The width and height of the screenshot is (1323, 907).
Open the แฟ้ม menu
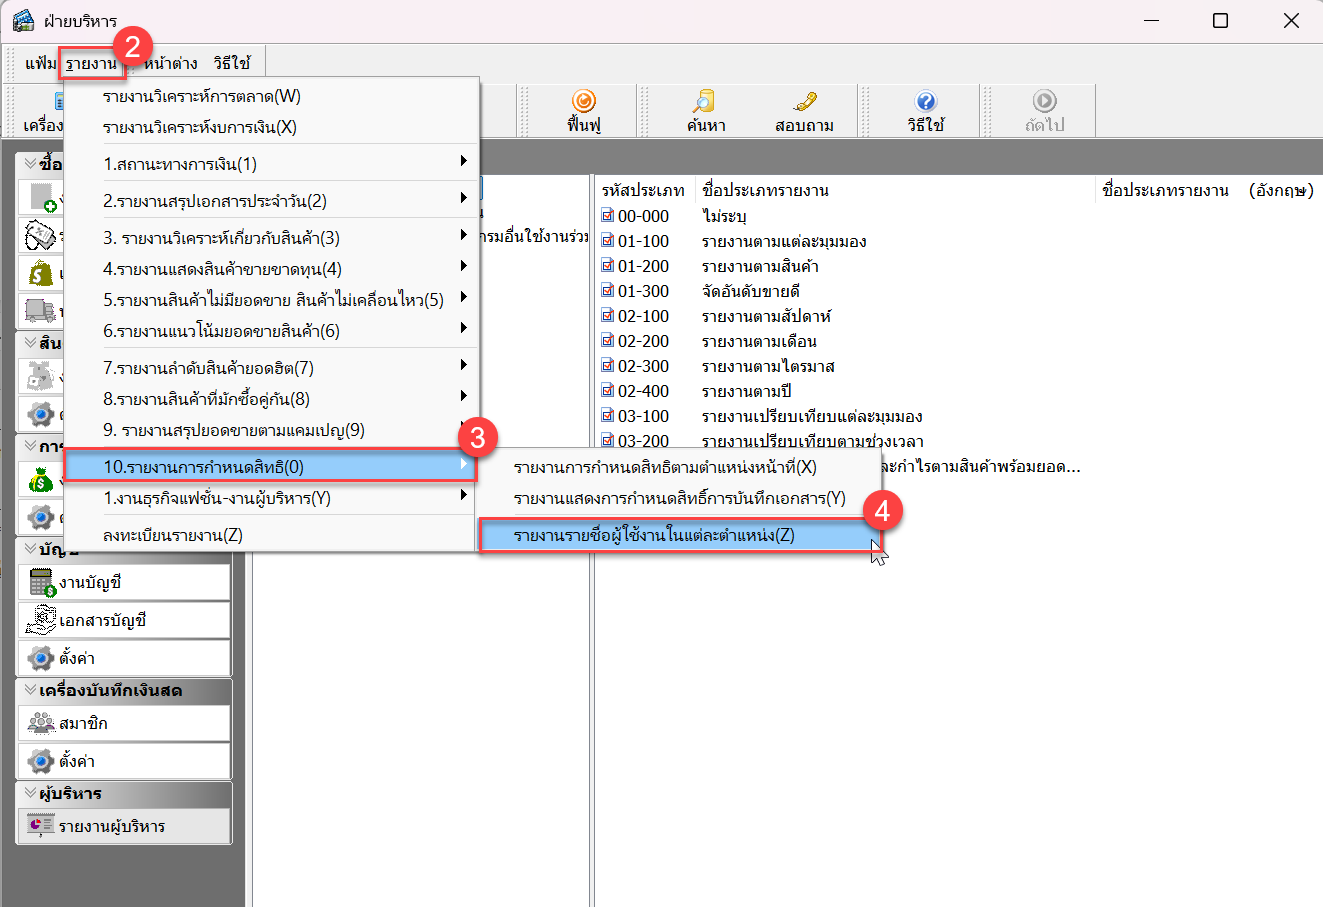[x=40, y=64]
